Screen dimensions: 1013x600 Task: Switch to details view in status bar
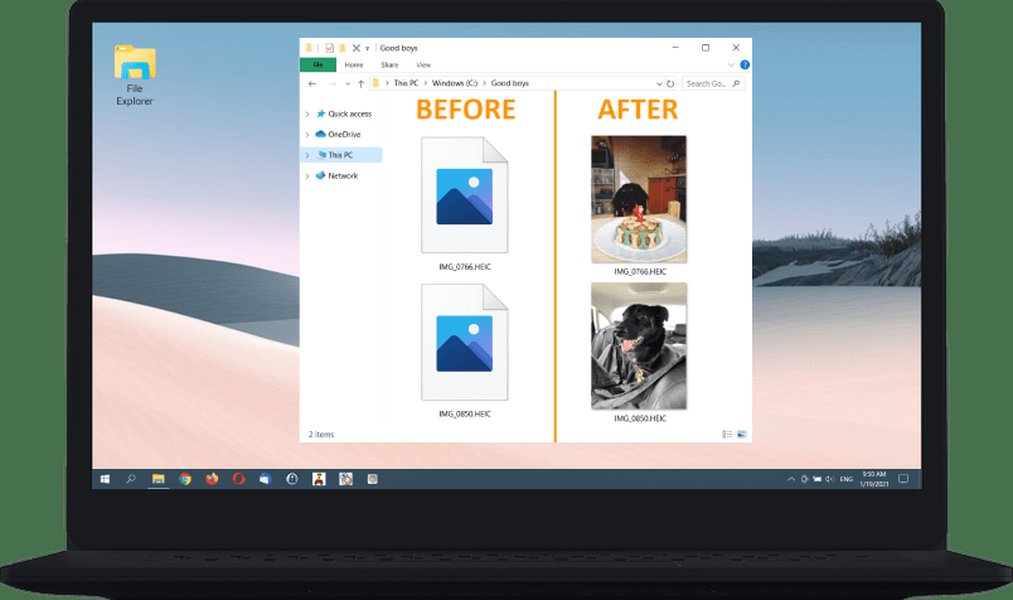pyautogui.click(x=727, y=434)
